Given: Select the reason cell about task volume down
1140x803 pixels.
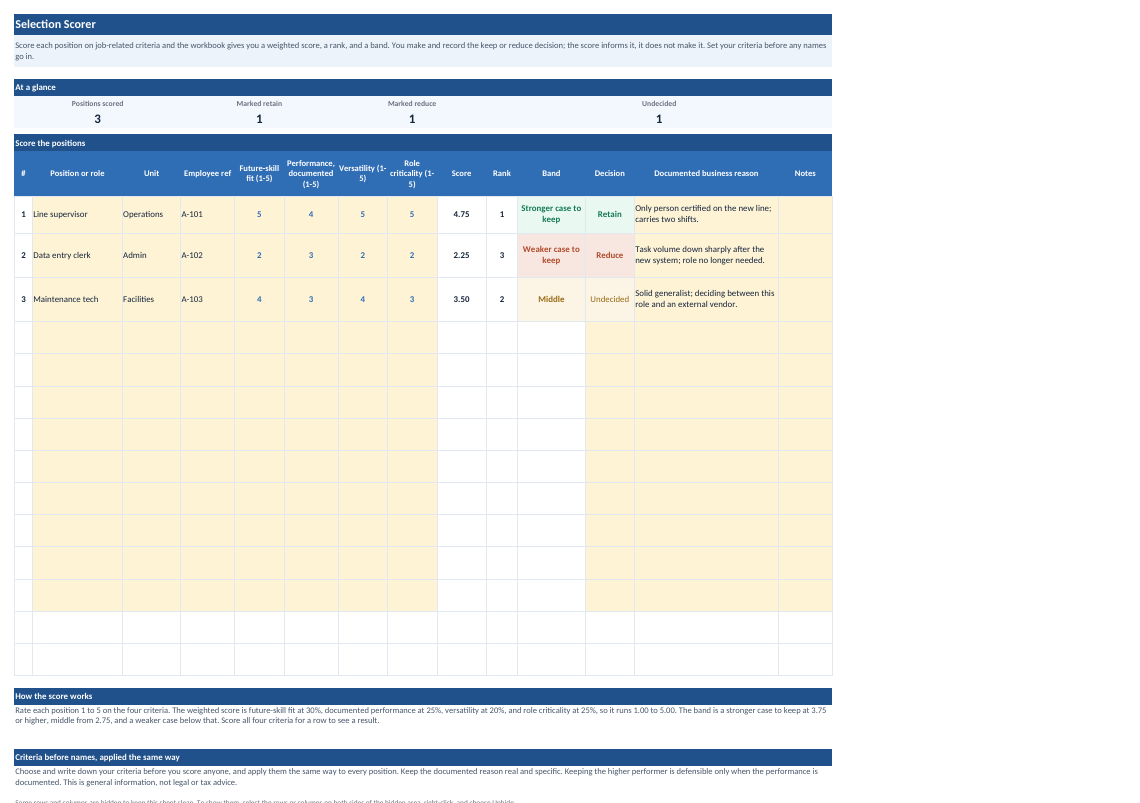Looking at the screenshot, I should [x=706, y=255].
